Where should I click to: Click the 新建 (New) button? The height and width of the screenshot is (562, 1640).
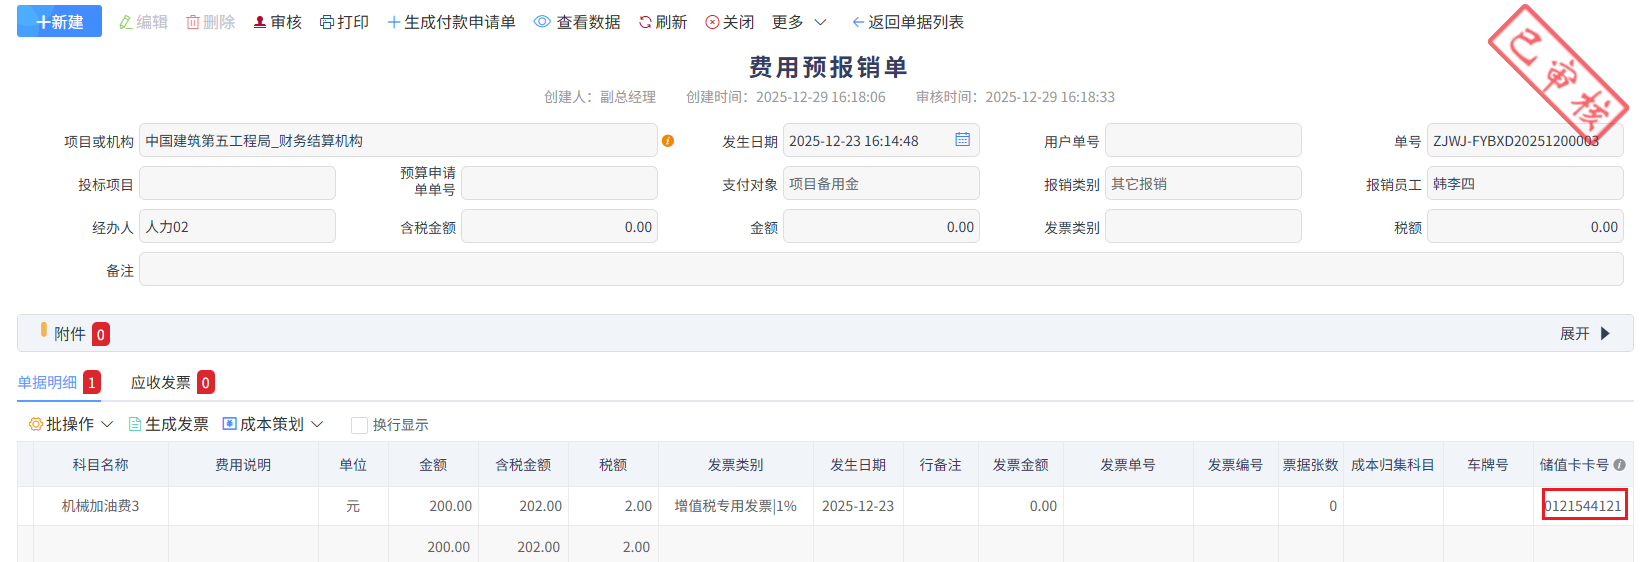tap(59, 22)
